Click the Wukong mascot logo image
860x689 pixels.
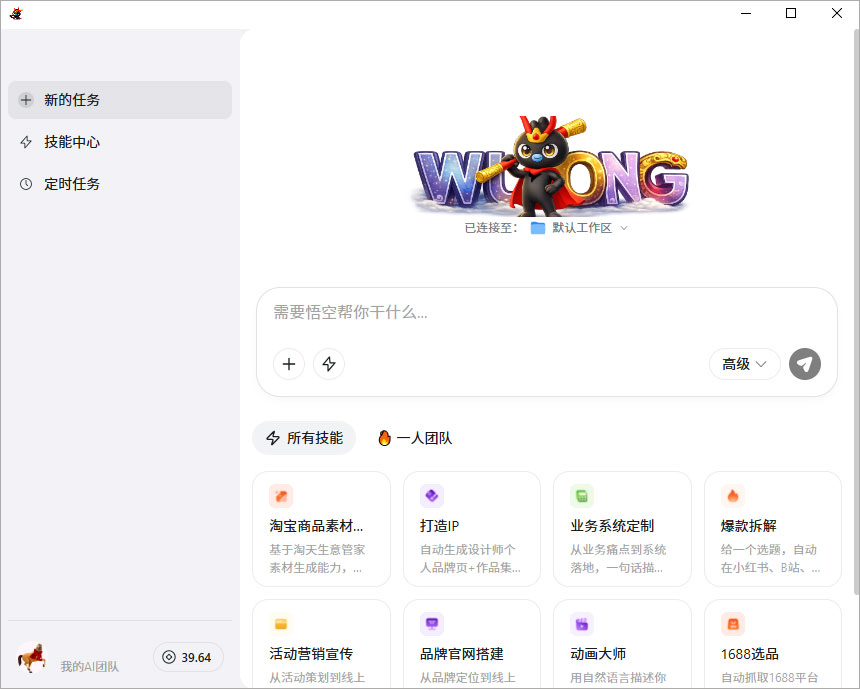550,165
